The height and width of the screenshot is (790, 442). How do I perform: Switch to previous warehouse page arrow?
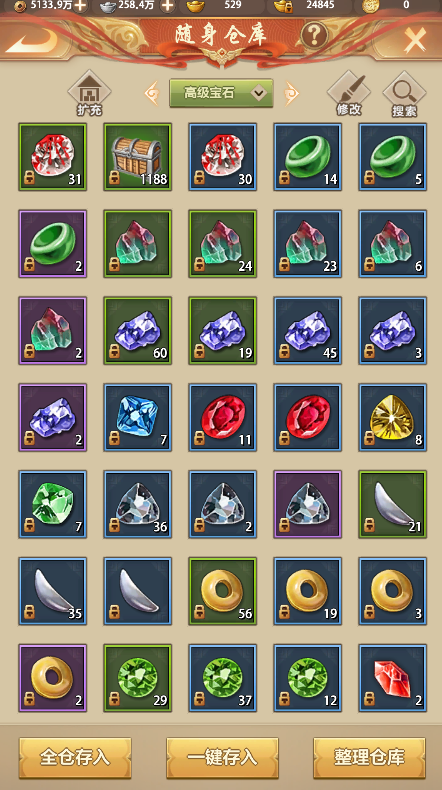[152, 94]
